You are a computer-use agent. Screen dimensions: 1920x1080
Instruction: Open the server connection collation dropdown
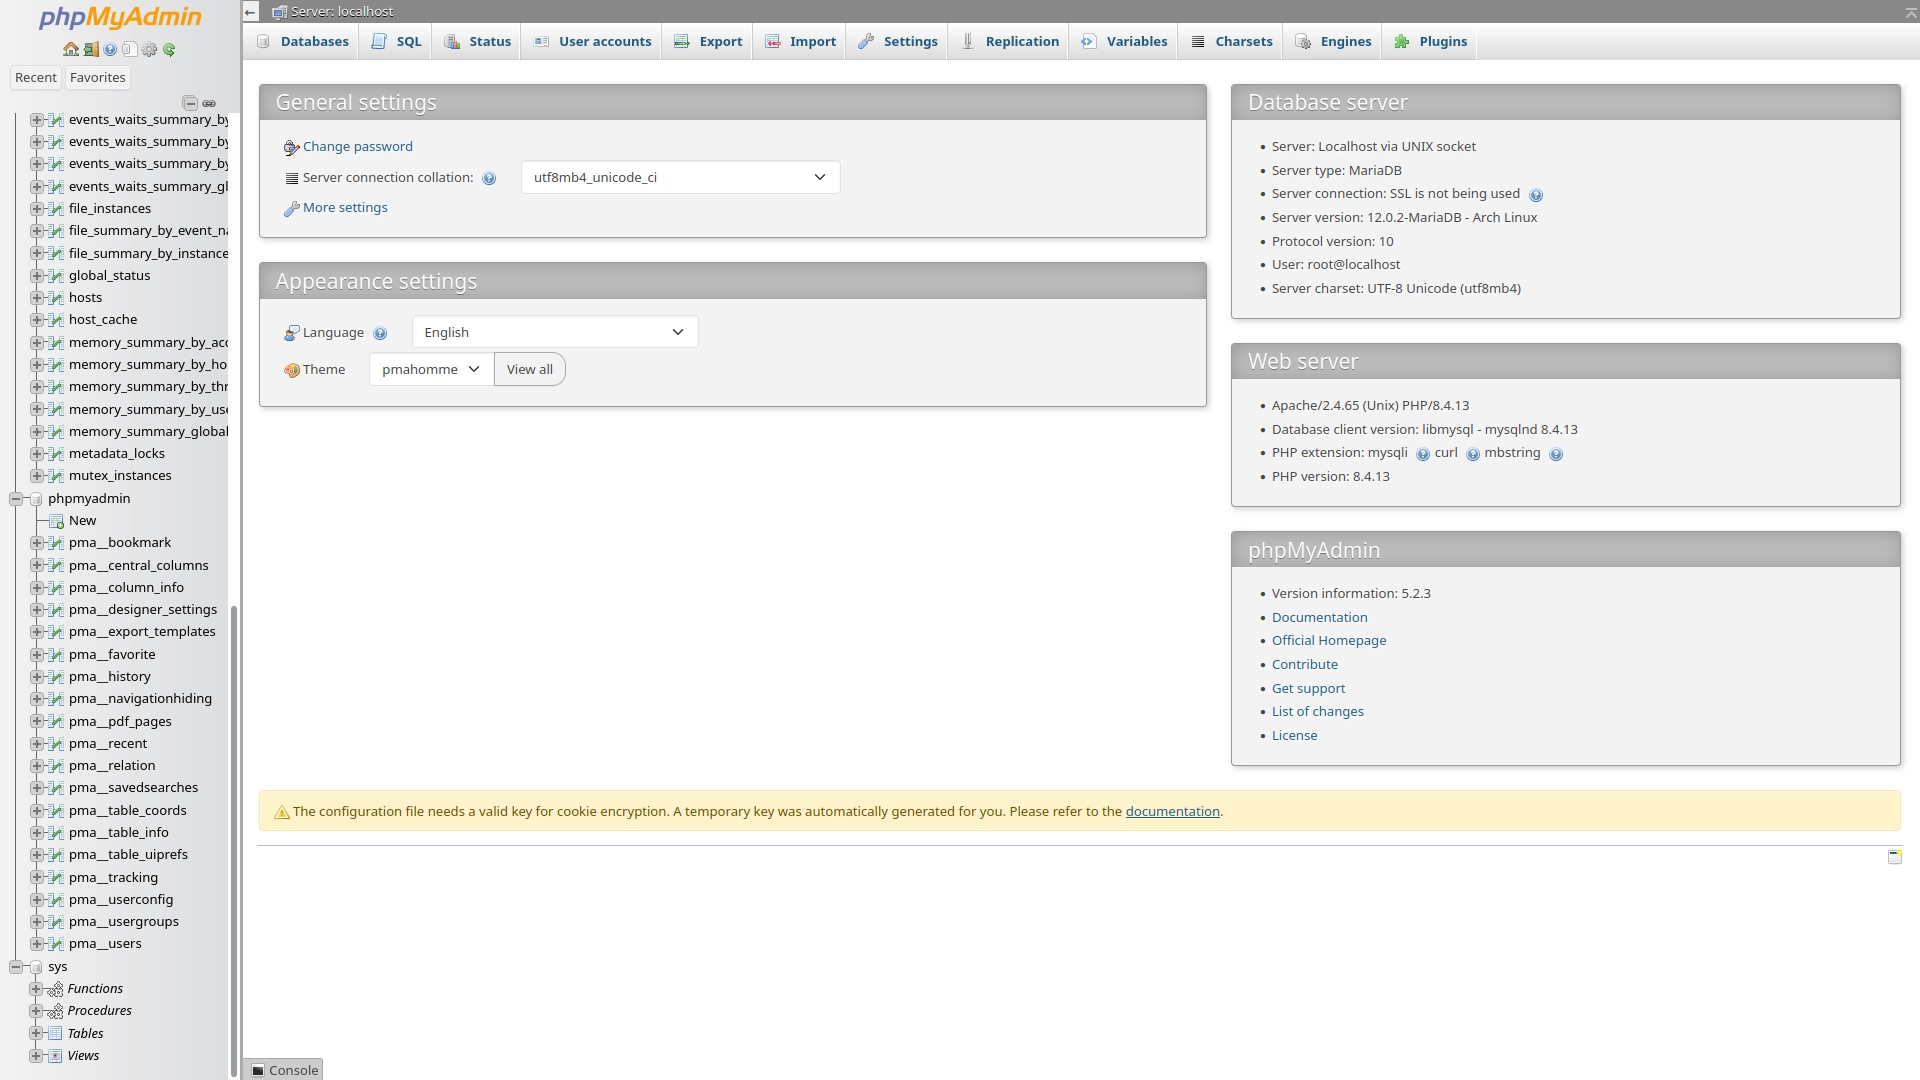(679, 177)
